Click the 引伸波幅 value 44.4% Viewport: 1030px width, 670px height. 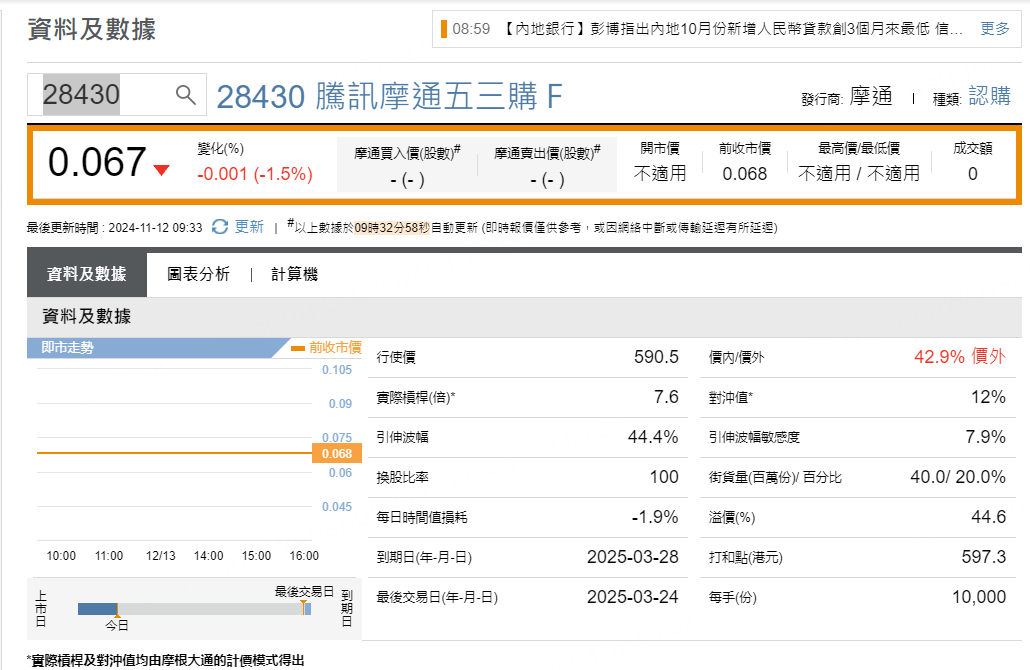click(653, 437)
